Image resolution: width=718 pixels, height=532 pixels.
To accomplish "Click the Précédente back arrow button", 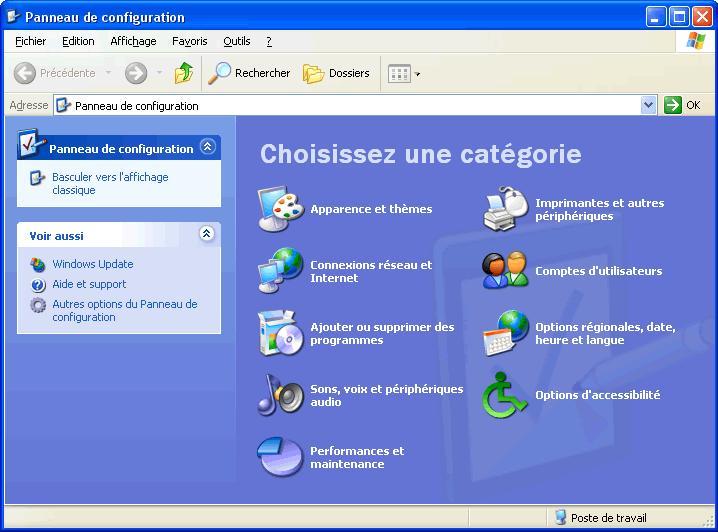I will [x=25, y=73].
